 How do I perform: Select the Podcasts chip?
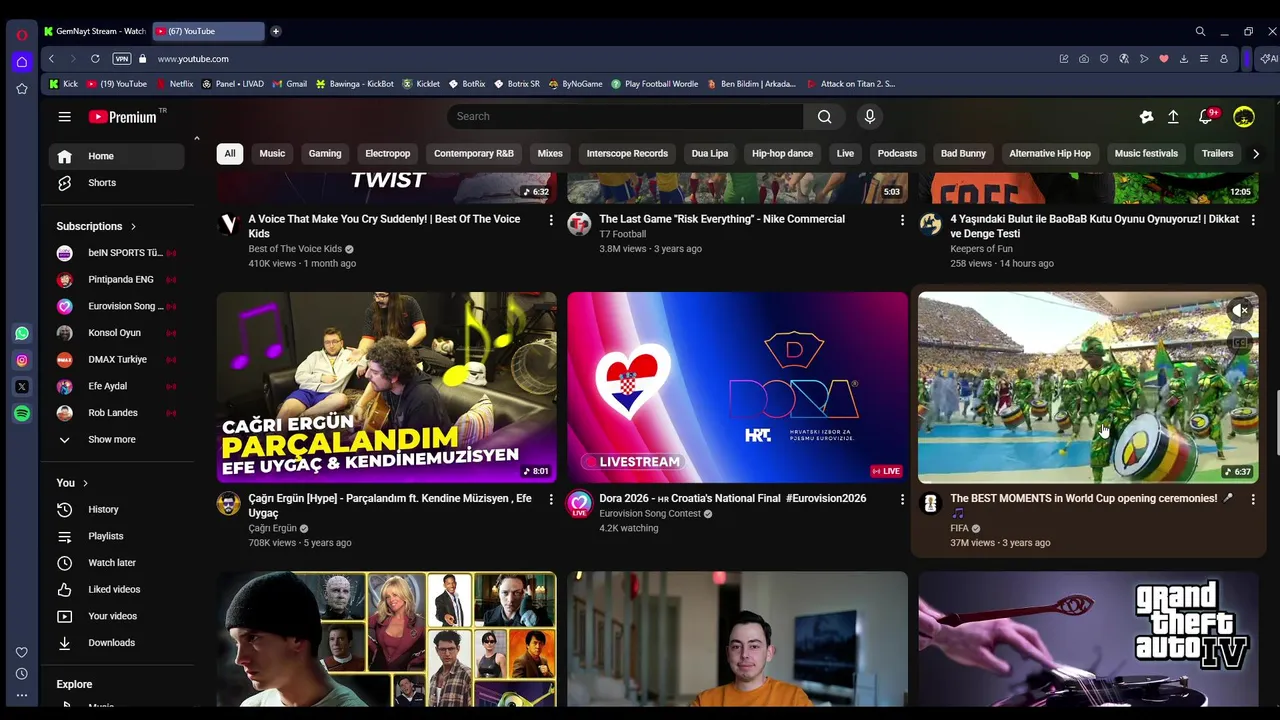tap(897, 154)
